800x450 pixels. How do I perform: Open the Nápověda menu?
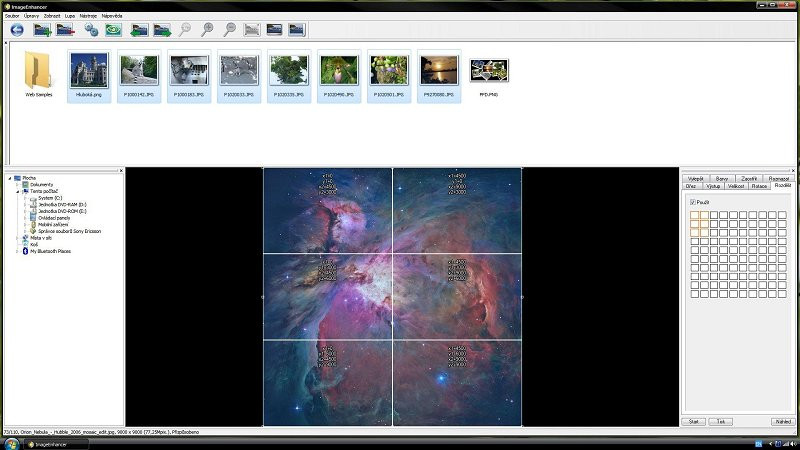pos(112,16)
